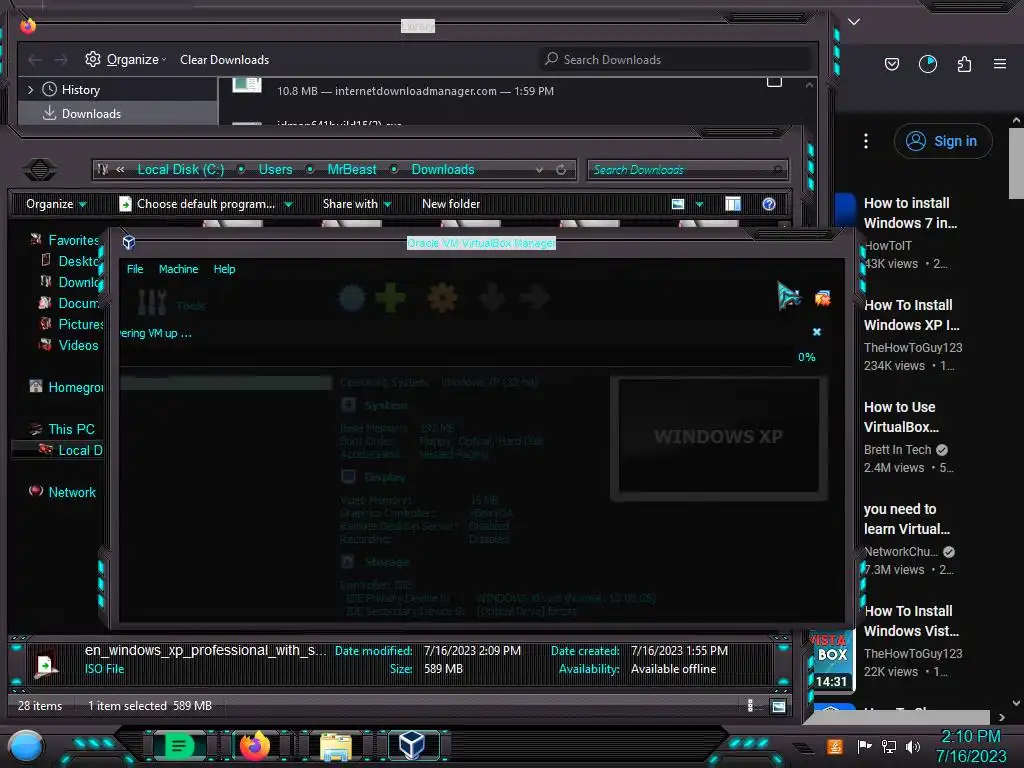Image resolution: width=1024 pixels, height=768 pixels.
Task: Cancel the VM power-up progress
Action: coord(816,332)
